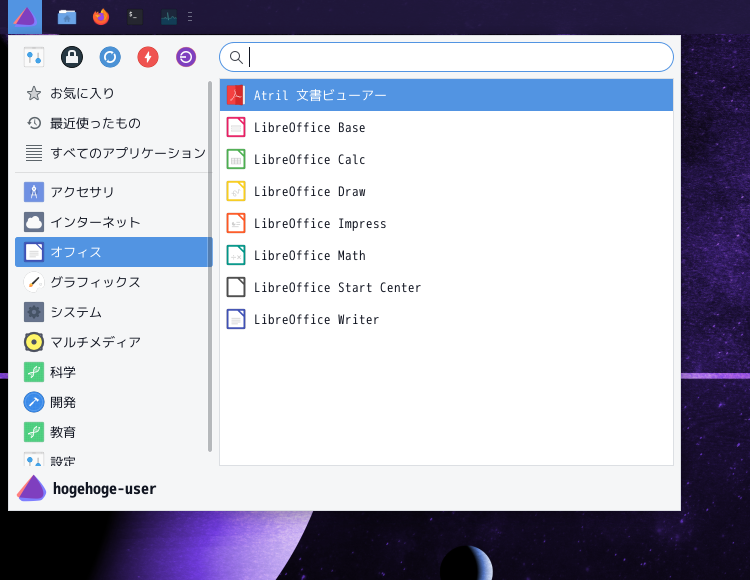Click the teal LibreOffice Math icon

pyautogui.click(x=236, y=255)
